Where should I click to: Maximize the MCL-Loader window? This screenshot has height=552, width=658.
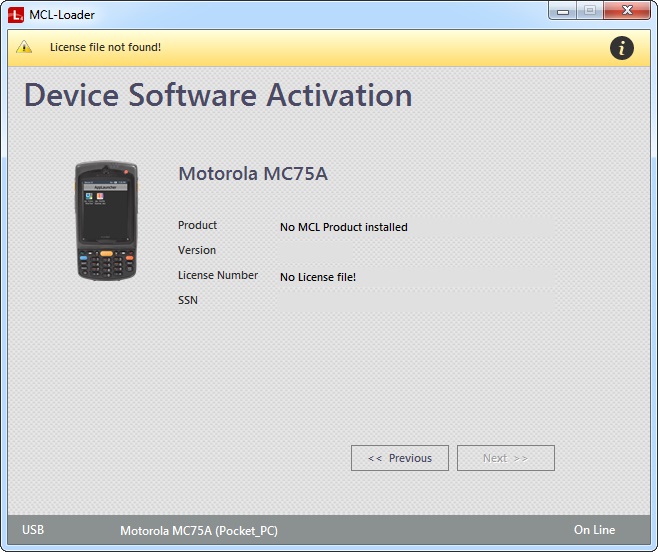click(x=590, y=11)
